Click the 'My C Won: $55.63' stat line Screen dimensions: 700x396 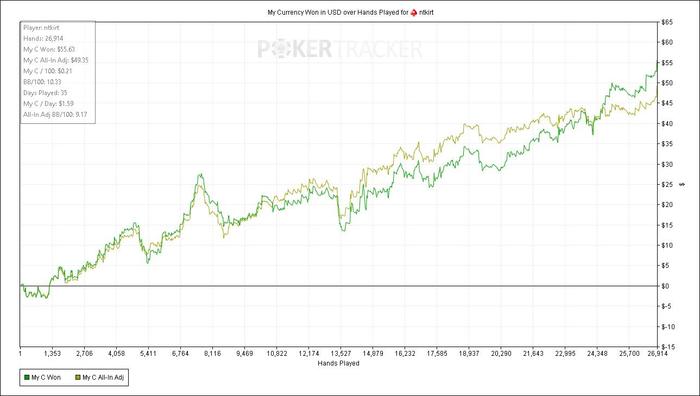click(49, 49)
